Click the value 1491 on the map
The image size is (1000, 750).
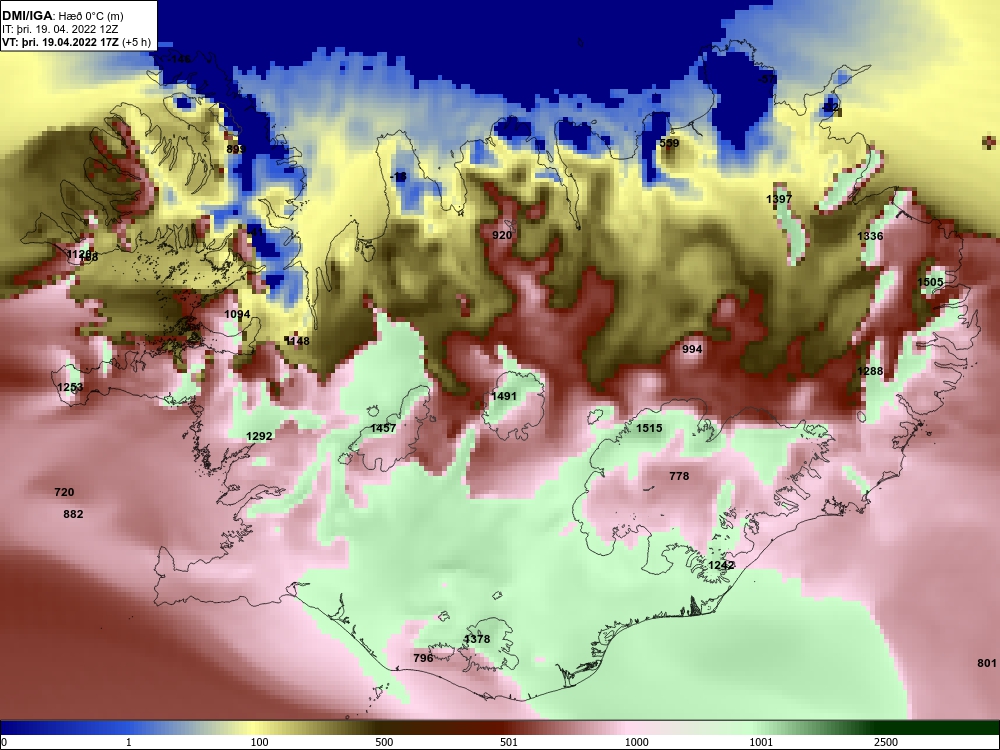pos(504,396)
